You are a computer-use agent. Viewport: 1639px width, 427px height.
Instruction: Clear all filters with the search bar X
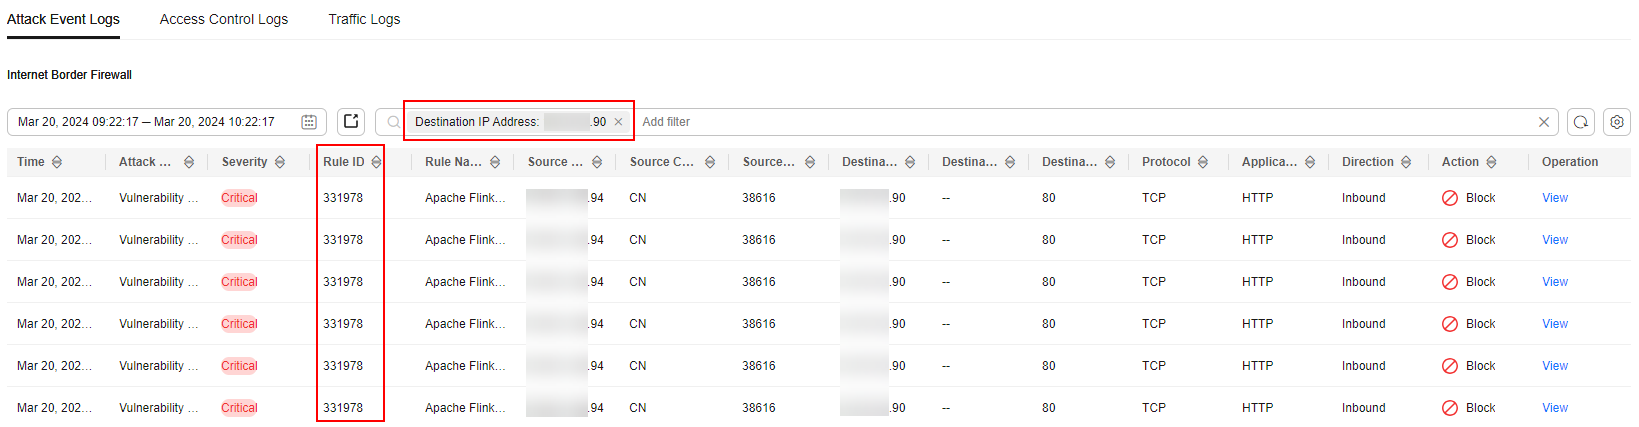pyautogui.click(x=1544, y=122)
